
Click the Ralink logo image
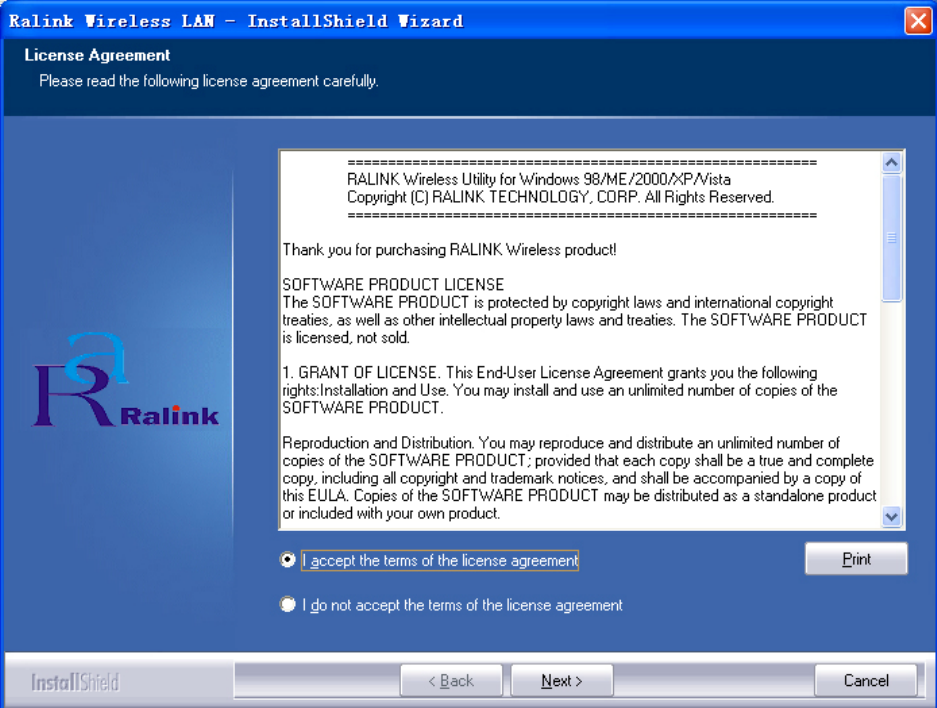pyautogui.click(x=127, y=380)
